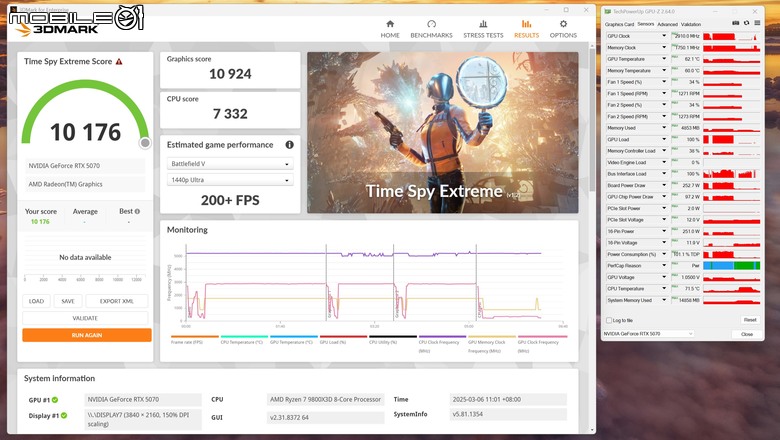Click the CPU score value 7 332
Image resolution: width=780 pixels, height=440 pixels.
[230, 114]
